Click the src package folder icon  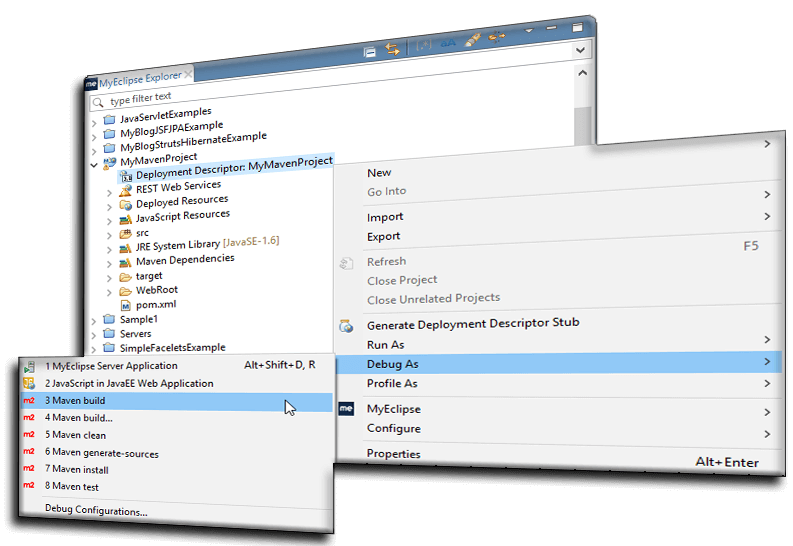coord(125,234)
